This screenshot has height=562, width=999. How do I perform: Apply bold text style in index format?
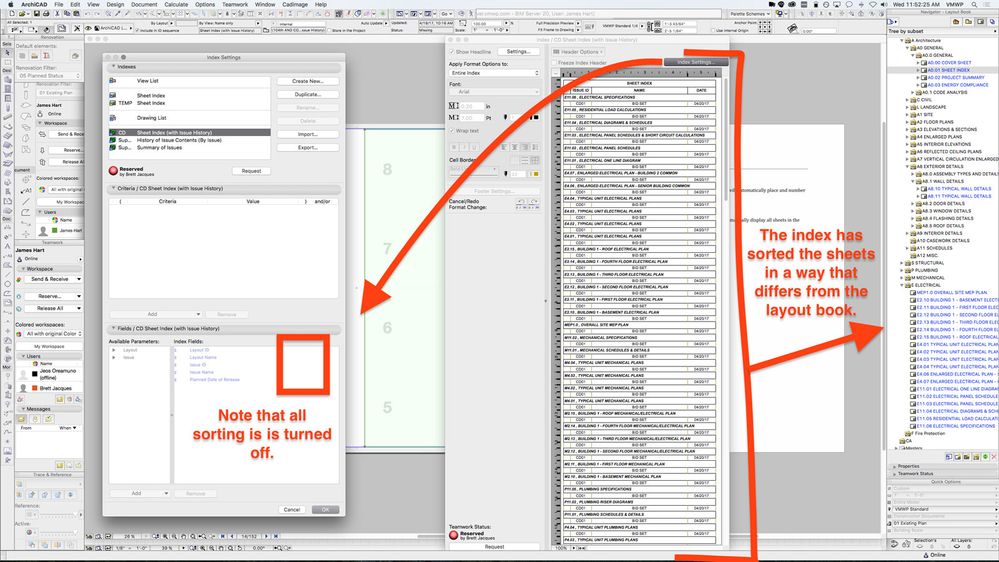pos(454,147)
